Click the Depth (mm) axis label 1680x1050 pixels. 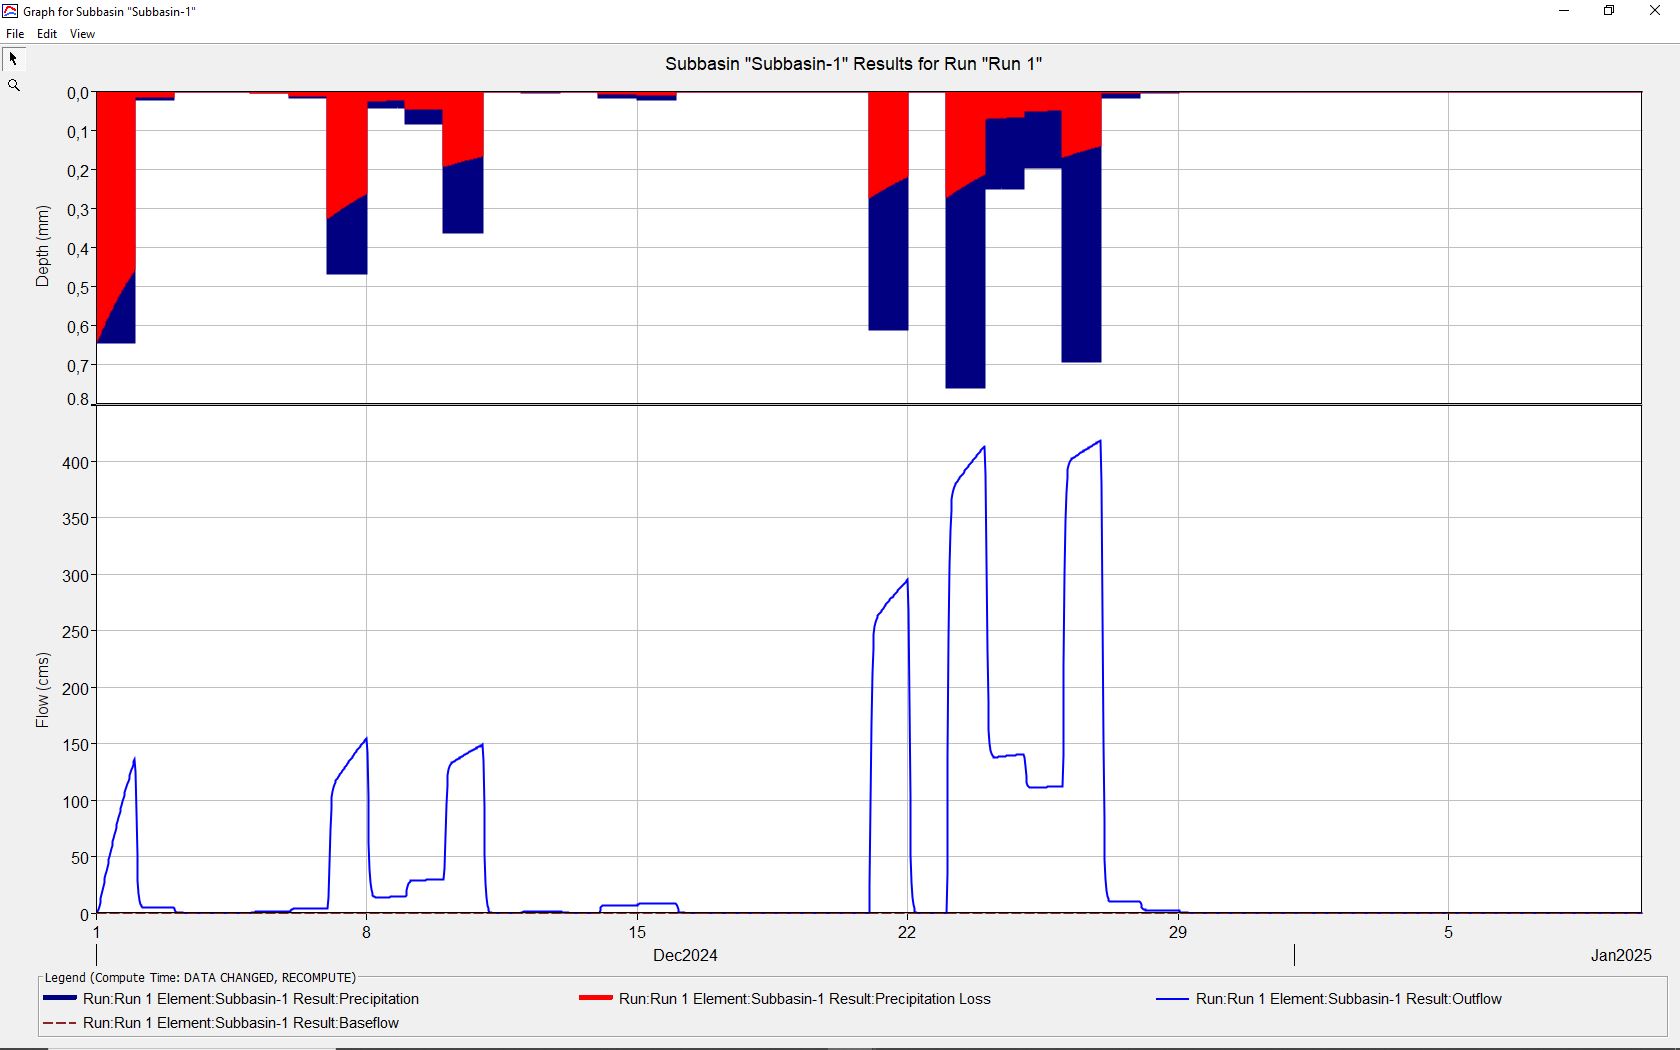pyautogui.click(x=42, y=246)
